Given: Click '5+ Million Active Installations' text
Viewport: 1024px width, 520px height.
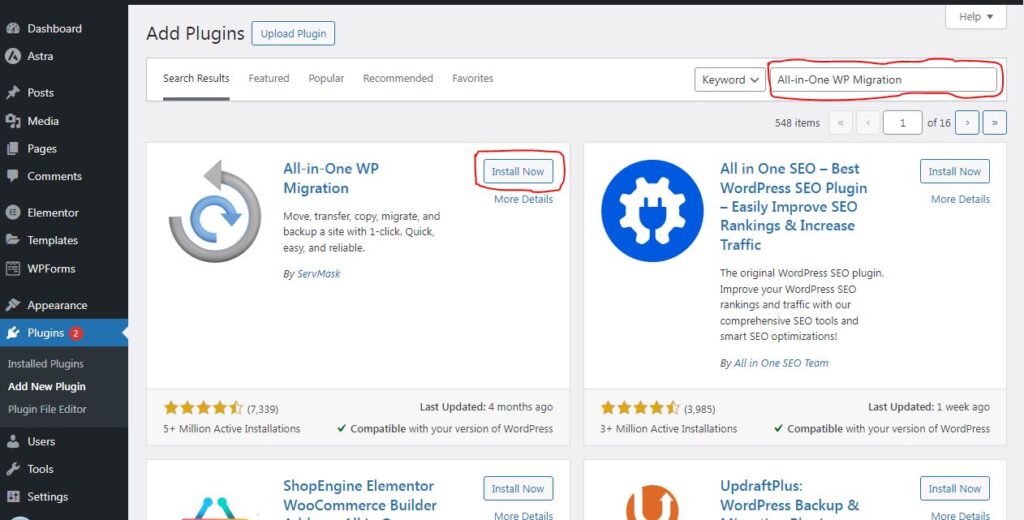Looking at the screenshot, I should coord(232,429).
